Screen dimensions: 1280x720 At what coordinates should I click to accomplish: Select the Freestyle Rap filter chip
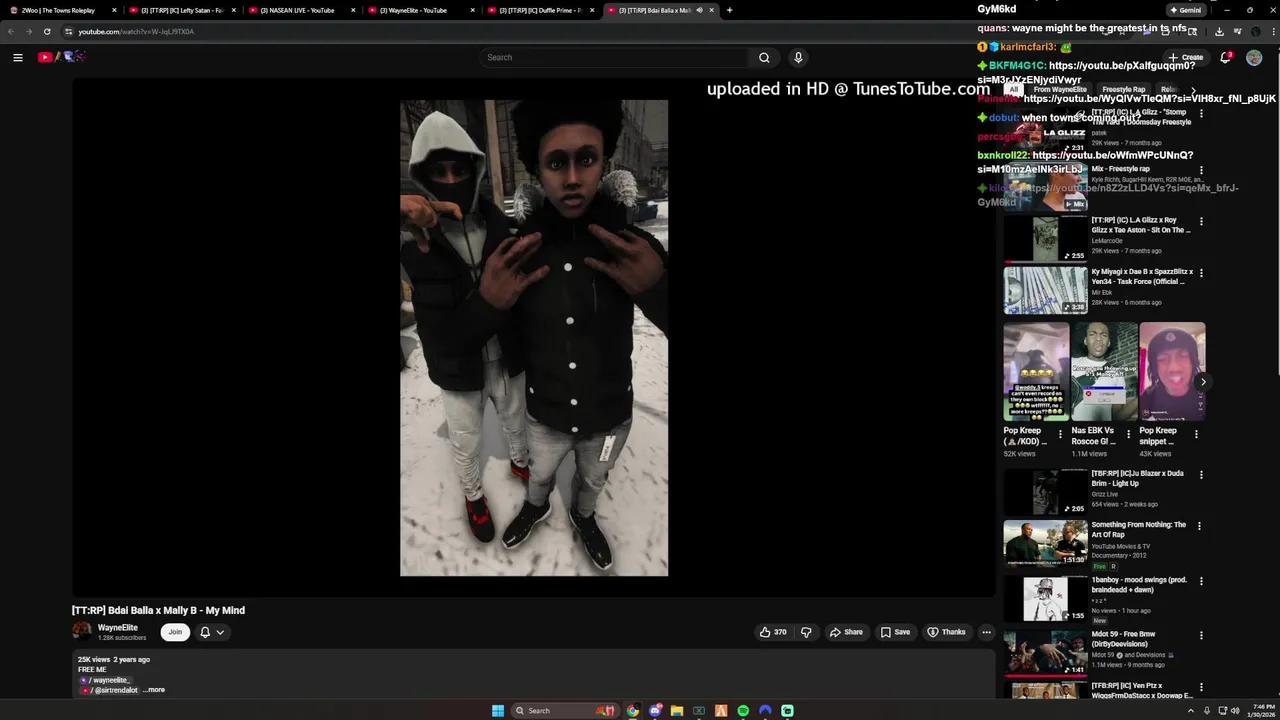tap(1124, 90)
